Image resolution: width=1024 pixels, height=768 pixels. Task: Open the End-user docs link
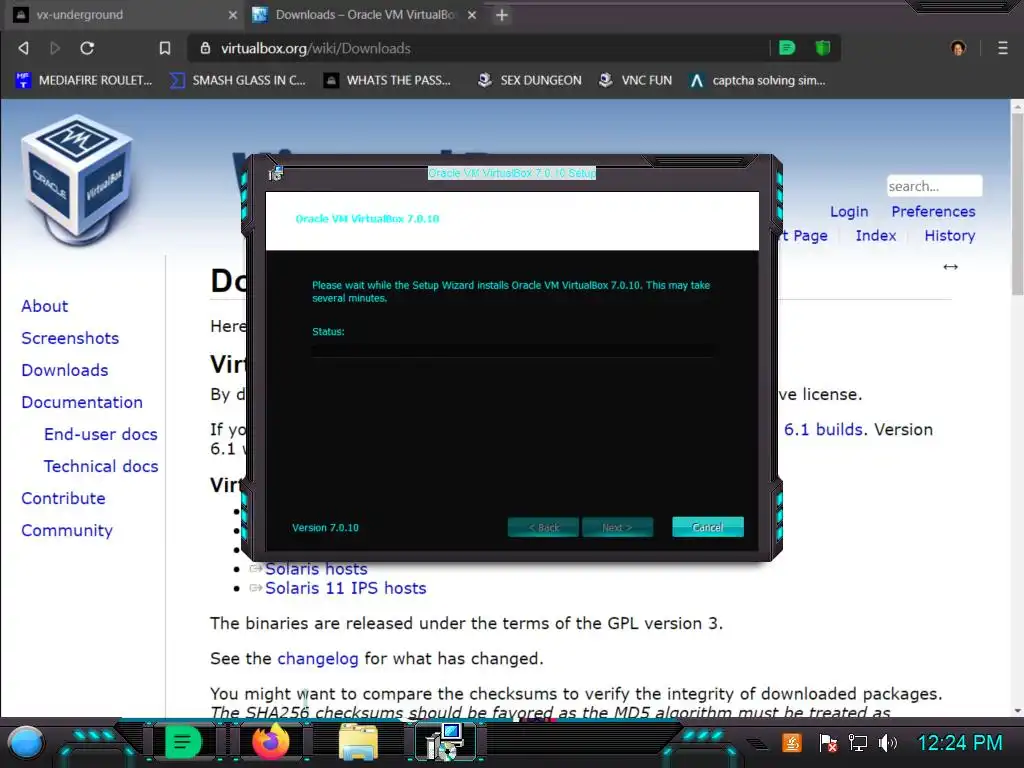[x=101, y=434]
